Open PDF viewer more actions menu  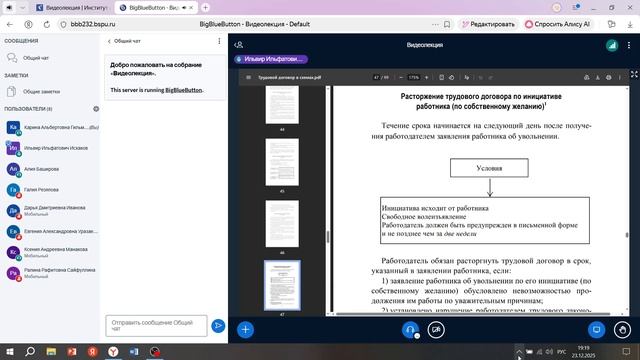(620, 77)
